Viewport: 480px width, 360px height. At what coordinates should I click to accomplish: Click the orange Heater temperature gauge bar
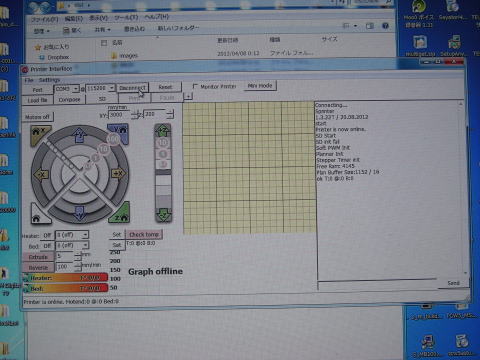65,278
